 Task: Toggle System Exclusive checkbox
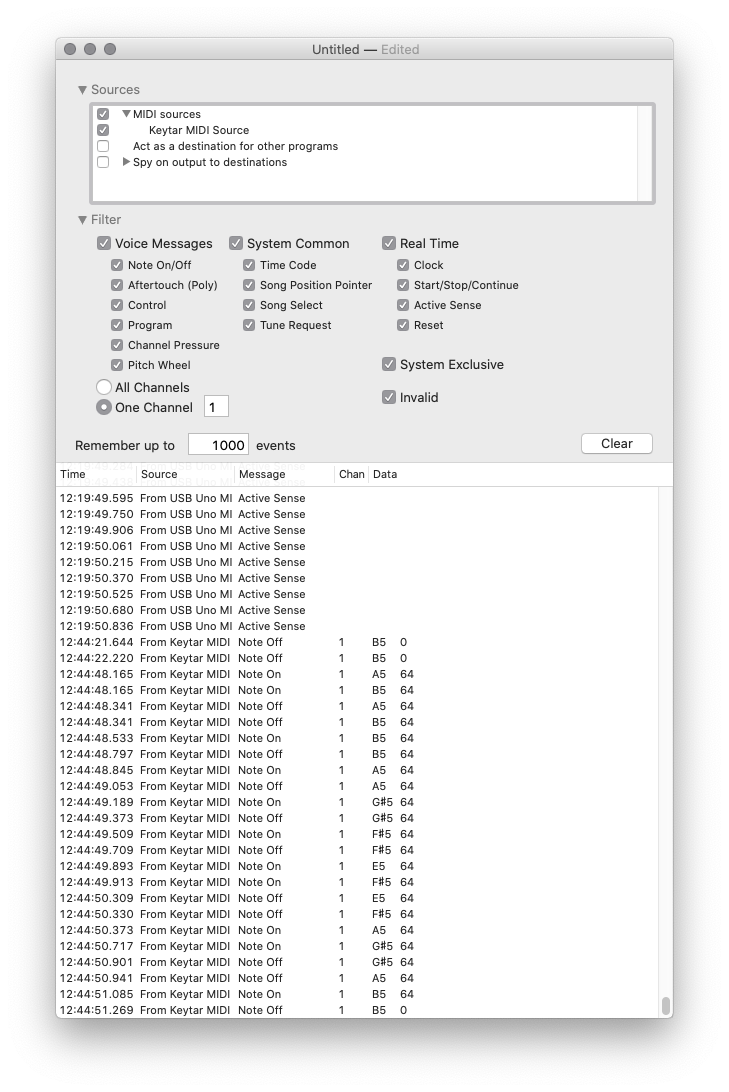pos(389,364)
